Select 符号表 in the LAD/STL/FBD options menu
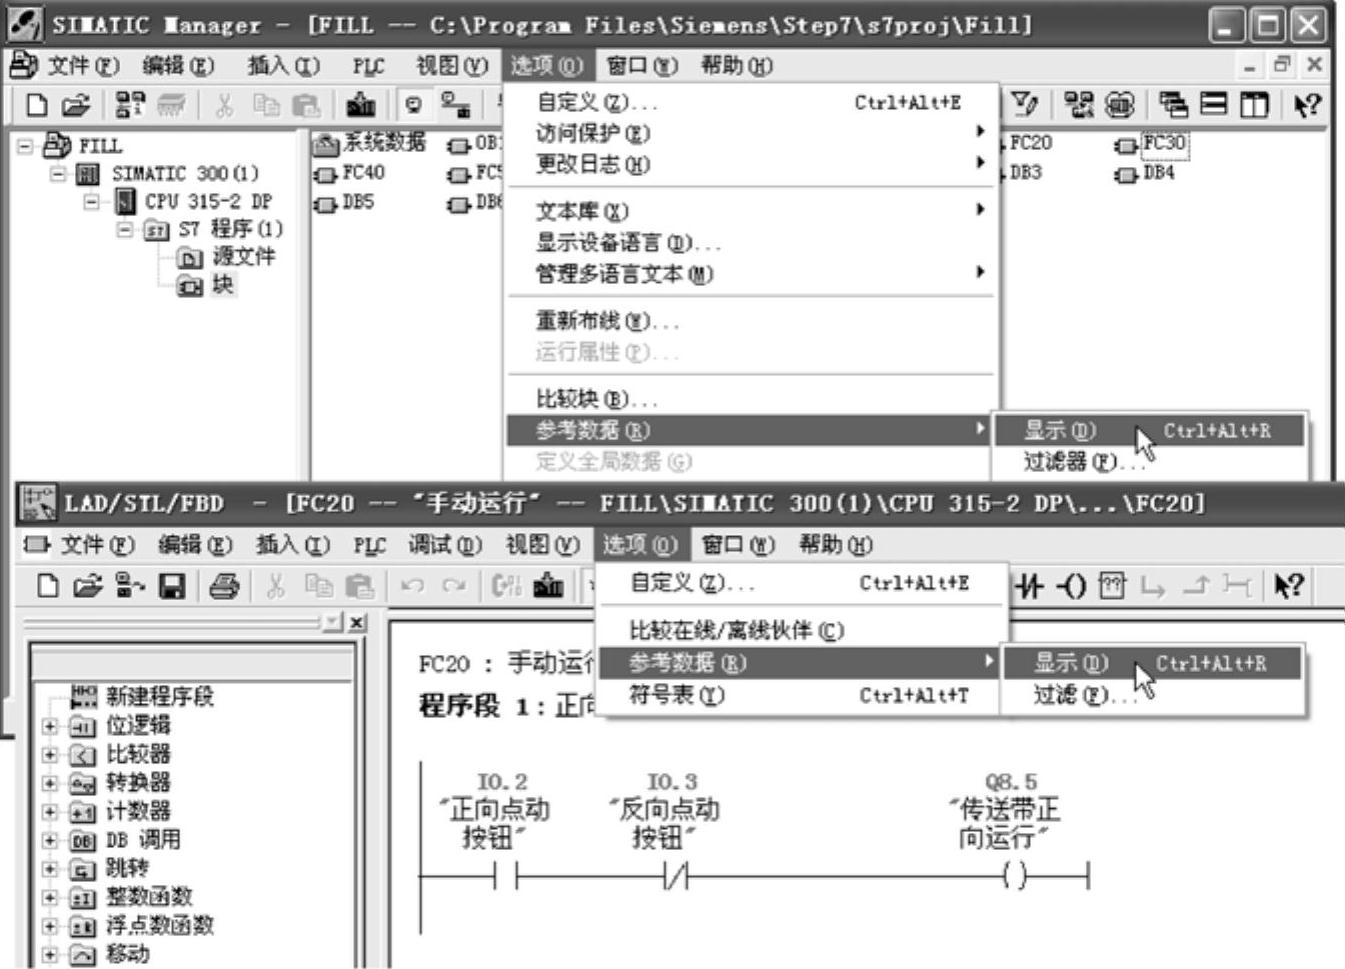Viewport: 1345px width, 969px height. (800, 695)
